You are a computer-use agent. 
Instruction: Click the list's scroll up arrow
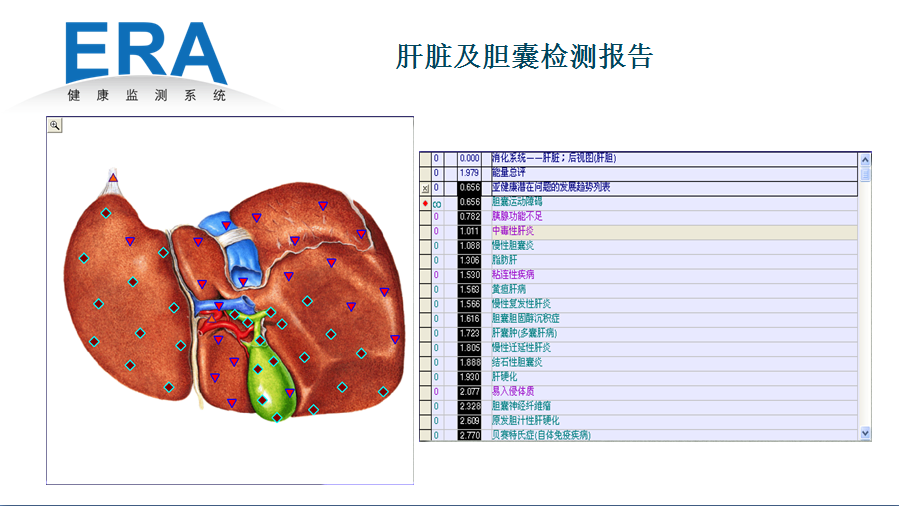click(x=866, y=158)
